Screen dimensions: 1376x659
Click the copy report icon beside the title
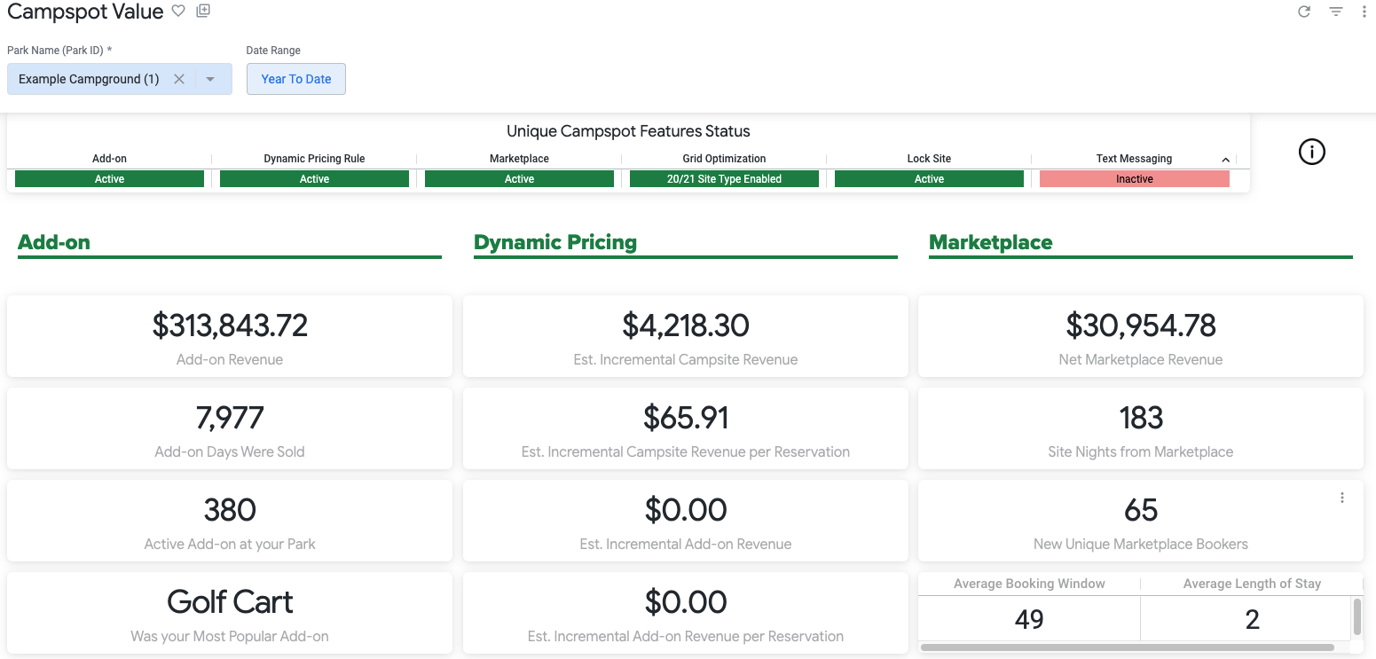tap(203, 12)
